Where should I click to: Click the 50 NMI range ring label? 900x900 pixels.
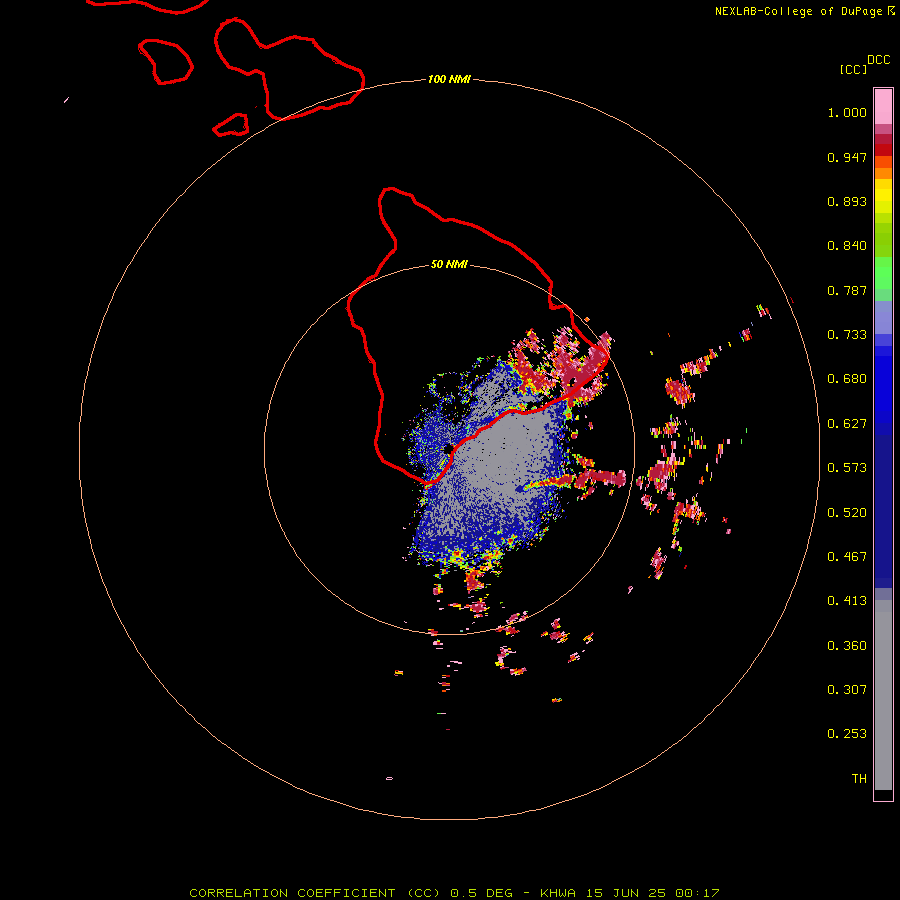[x=449, y=264]
